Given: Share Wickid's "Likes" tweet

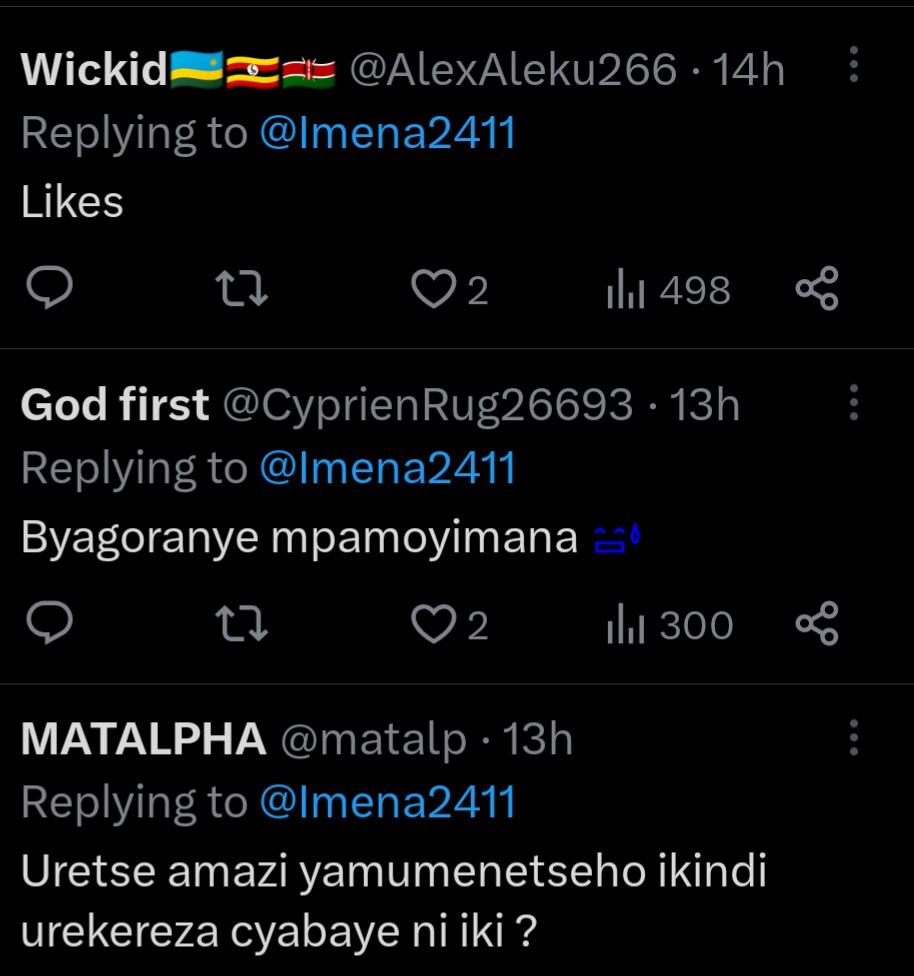Looking at the screenshot, I should 816,290.
